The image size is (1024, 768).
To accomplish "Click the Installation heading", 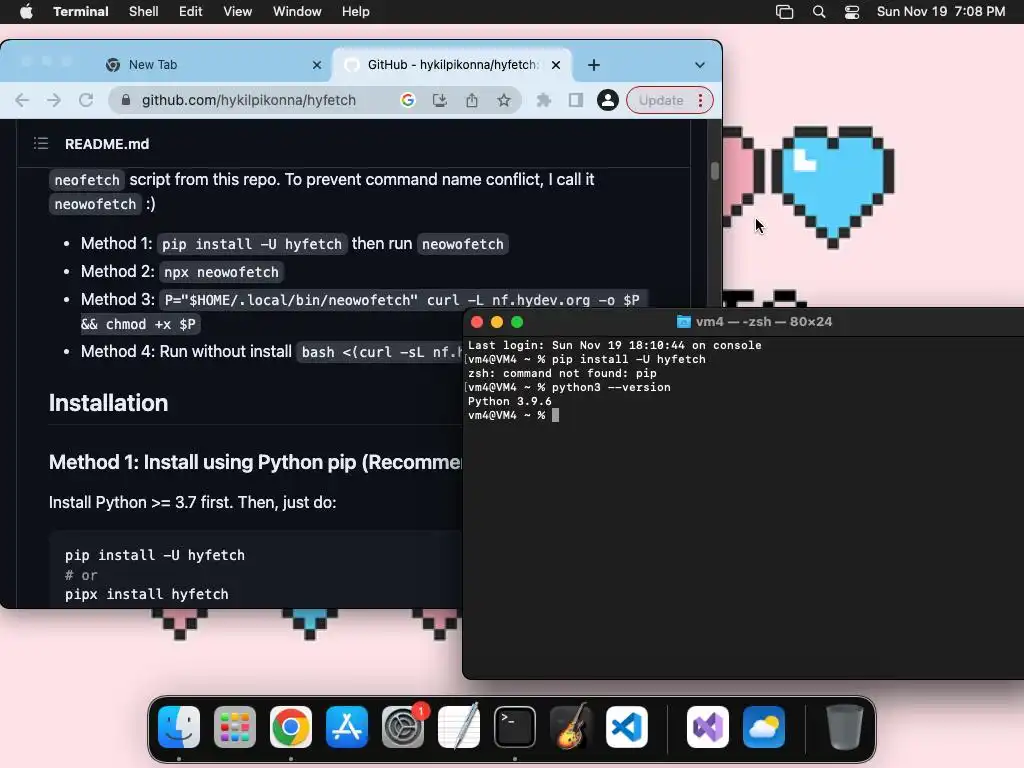I will (x=108, y=403).
